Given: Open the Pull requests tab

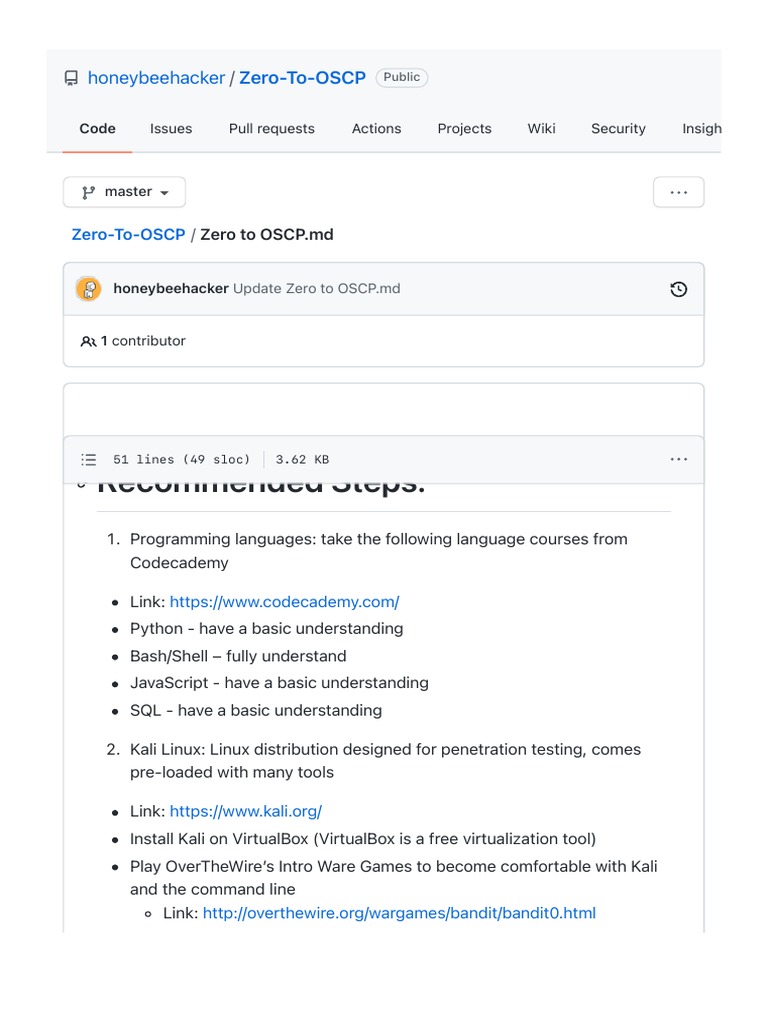Looking at the screenshot, I should [271, 129].
